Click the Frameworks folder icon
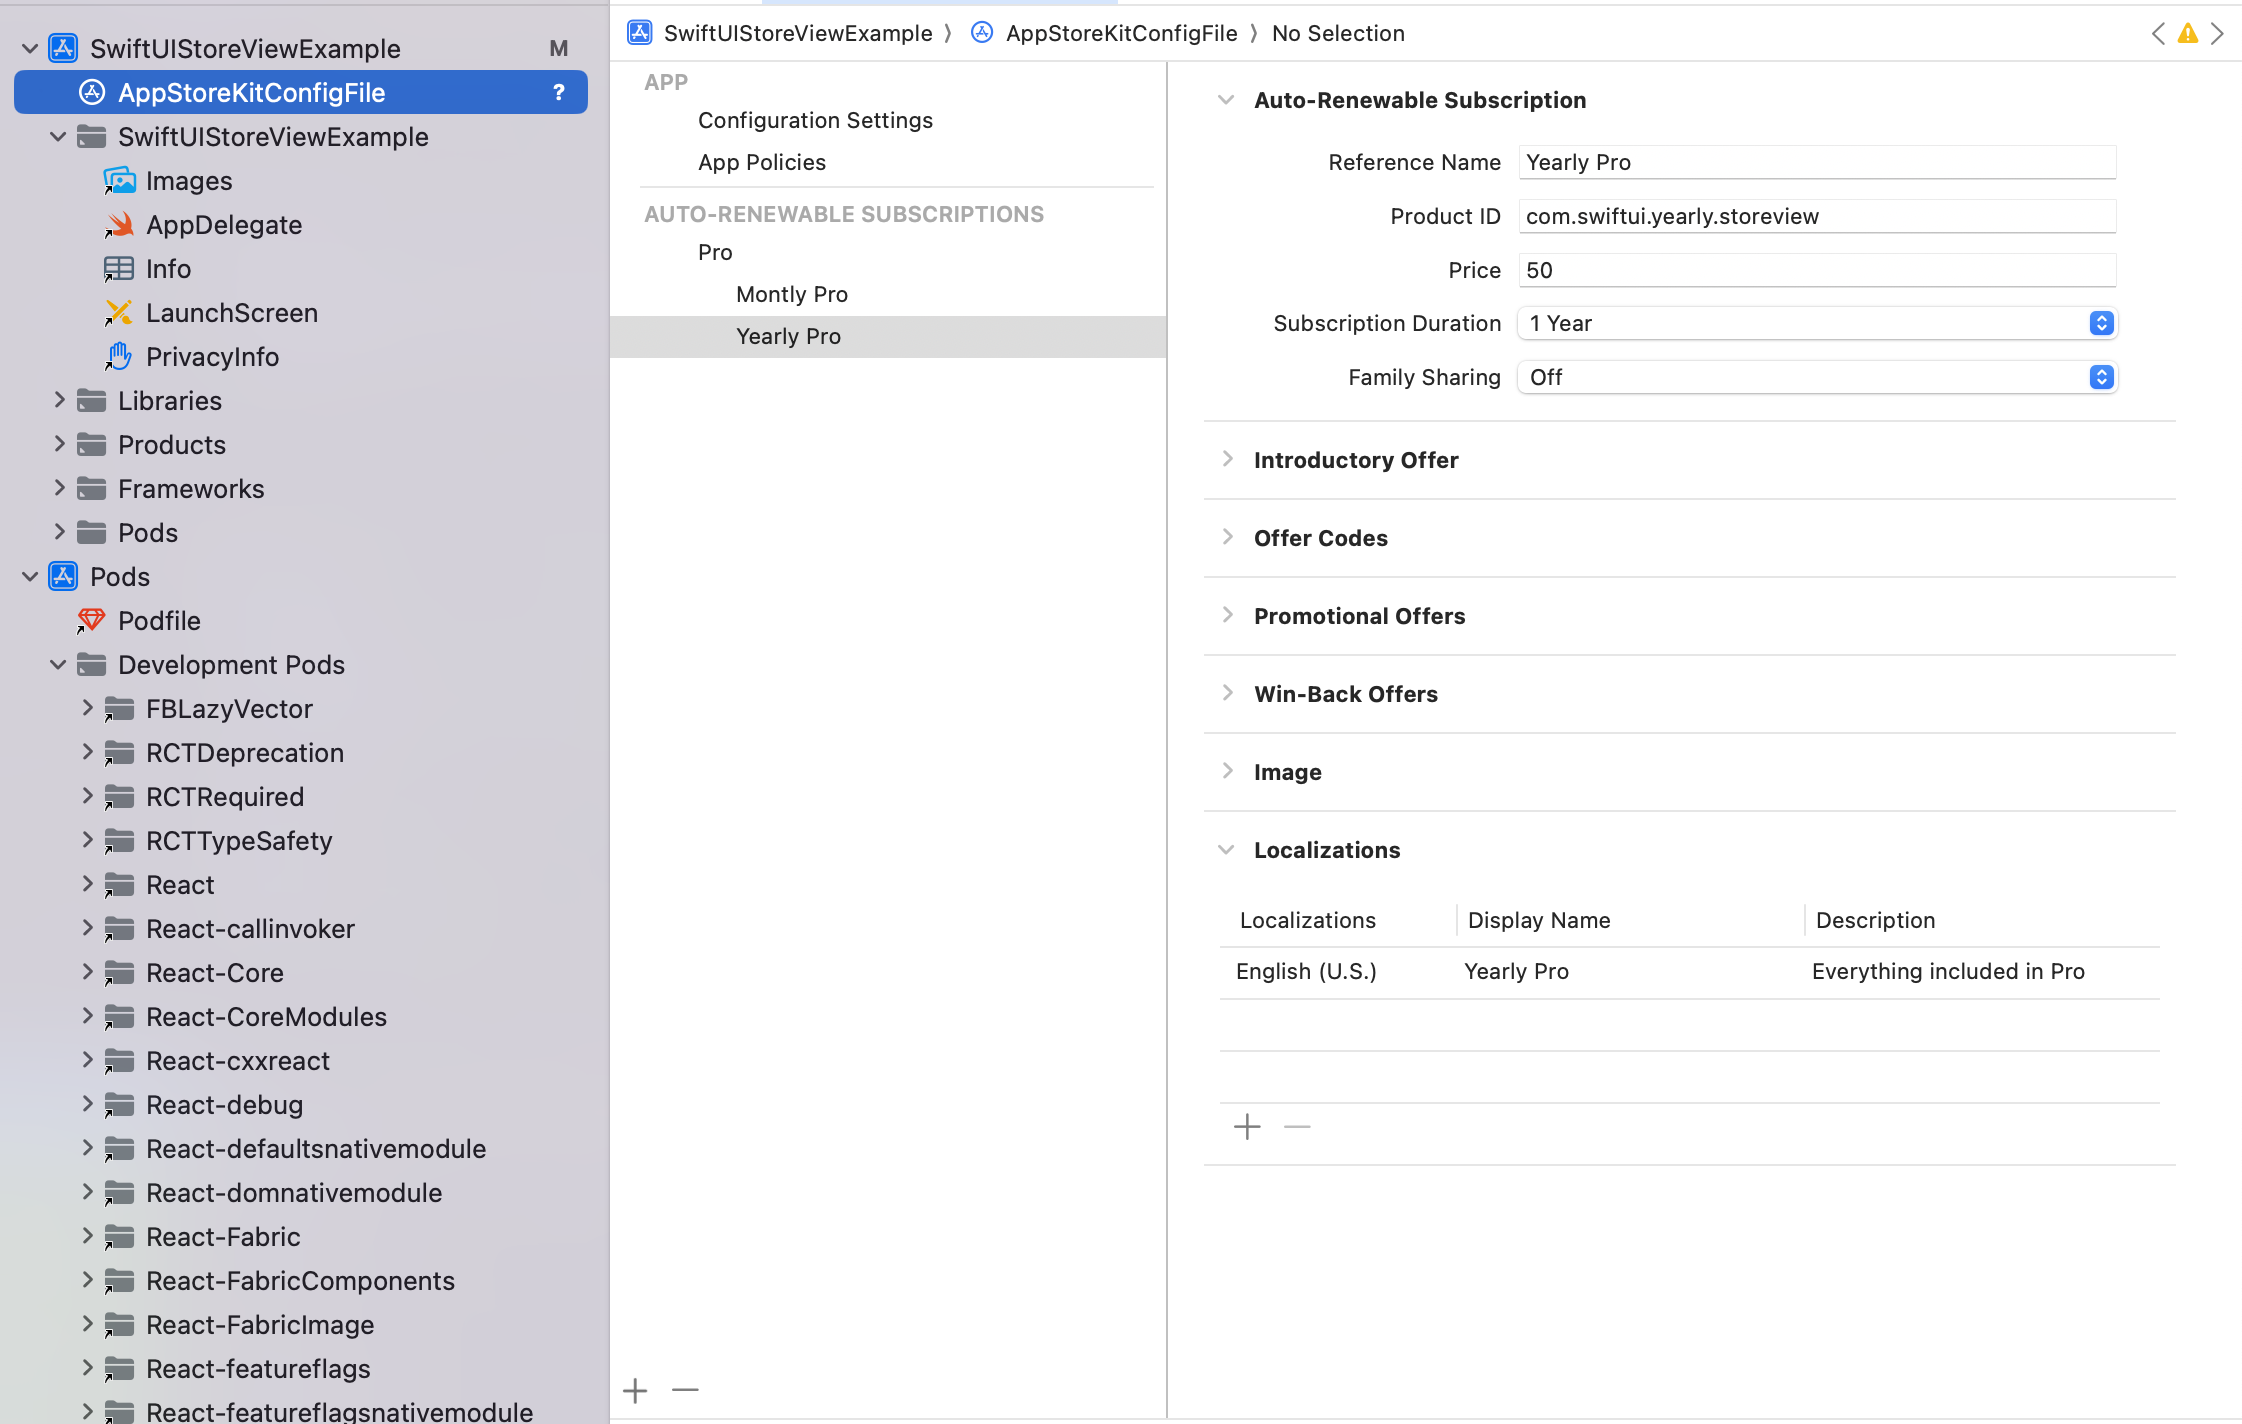 (x=92, y=489)
